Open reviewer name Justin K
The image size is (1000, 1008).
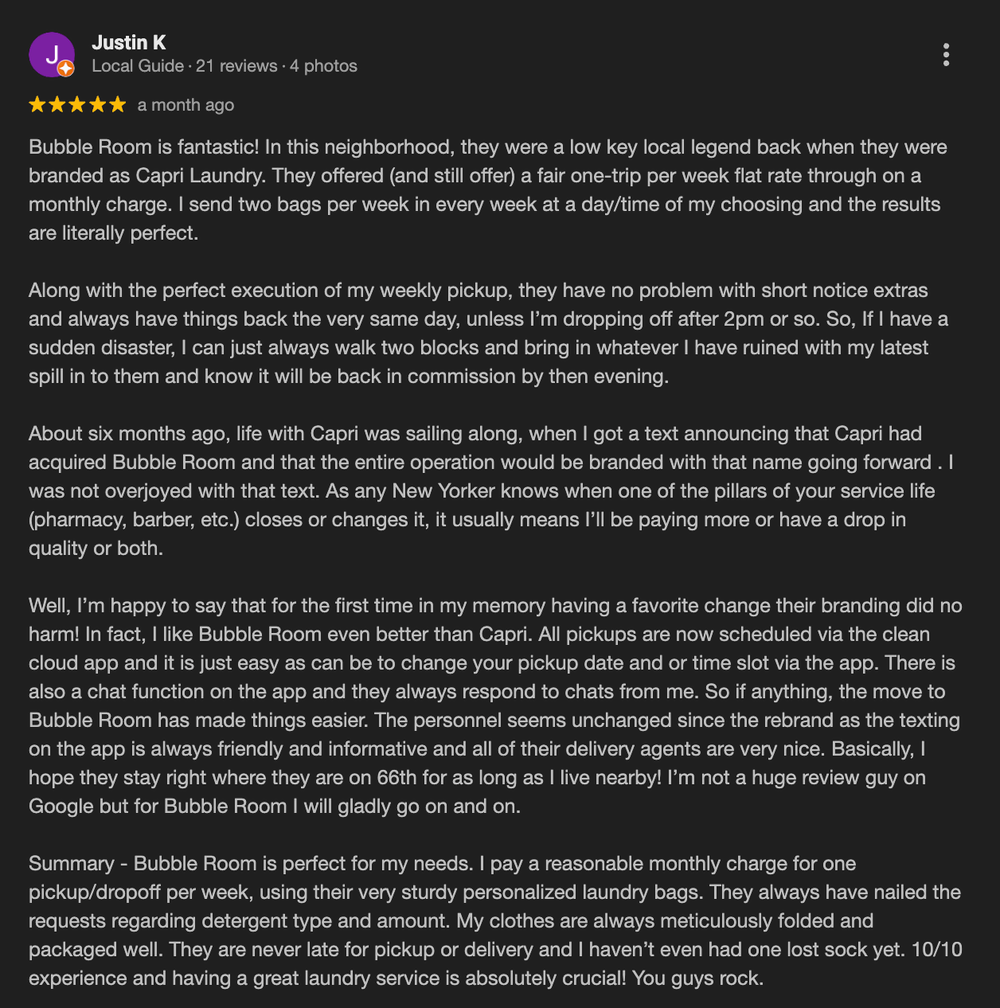[128, 42]
